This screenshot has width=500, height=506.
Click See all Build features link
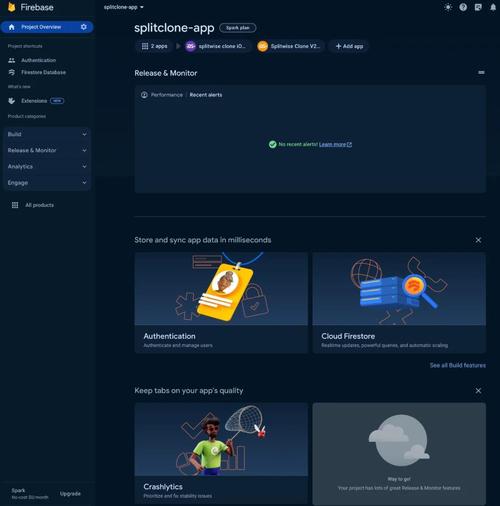[457, 365]
